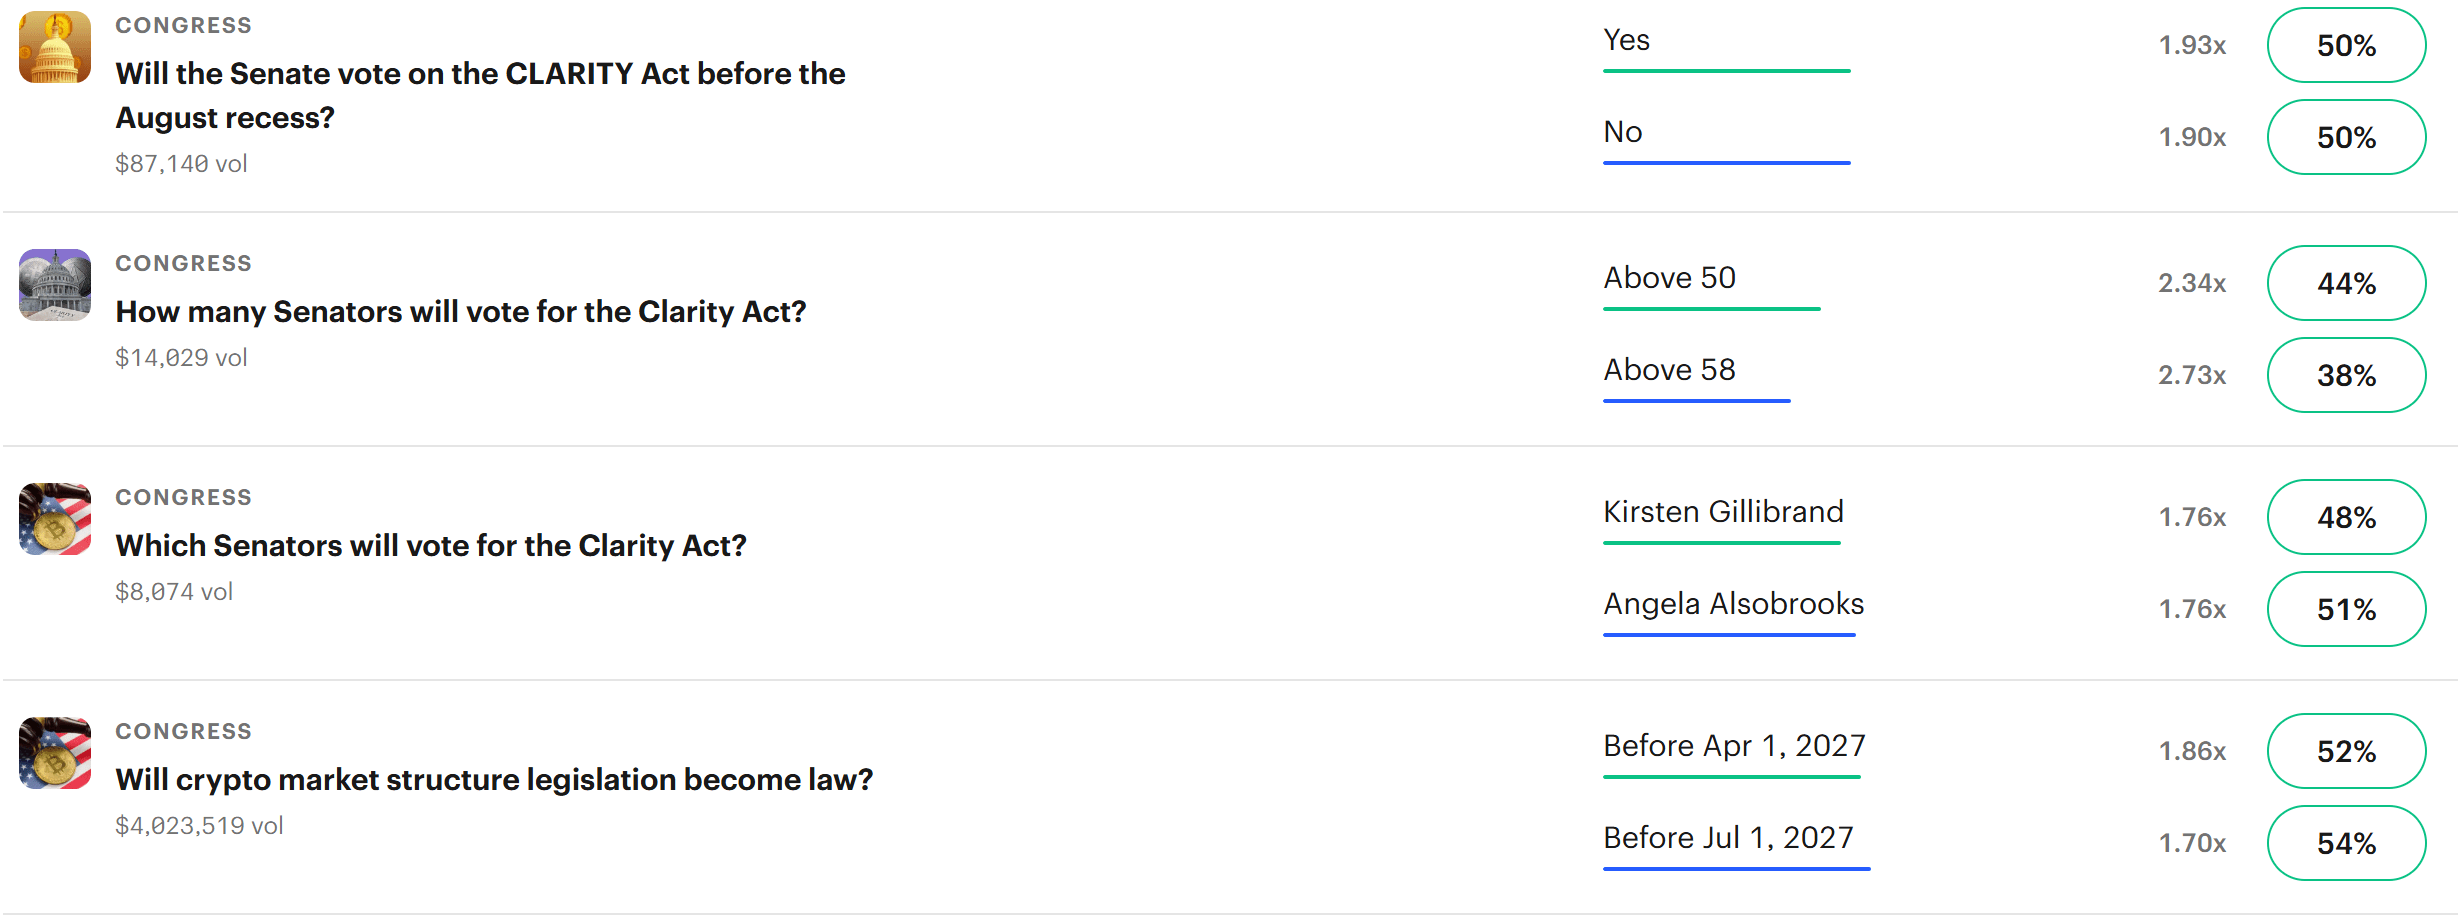2458x918 pixels.
Task: Click the gray Capitol building market icon
Action: 55,285
